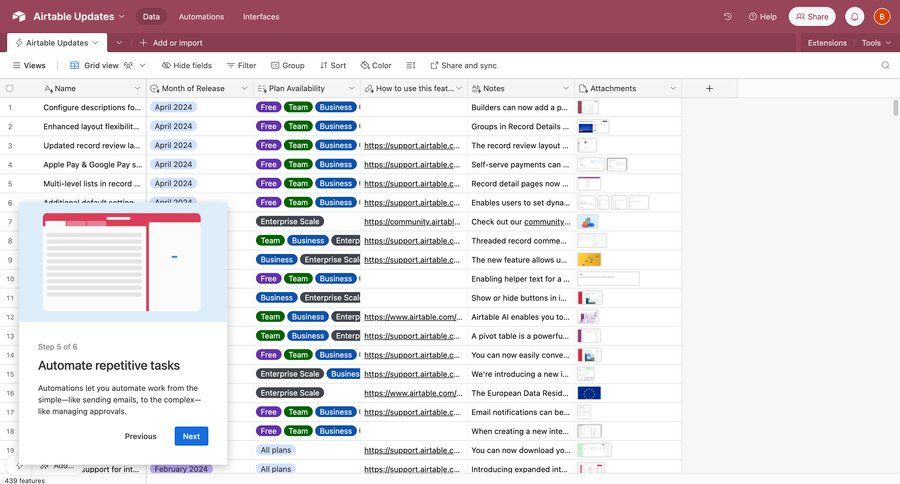Select note 'The European Data Resid...'
The image size is (900, 484).
(x=520, y=393)
